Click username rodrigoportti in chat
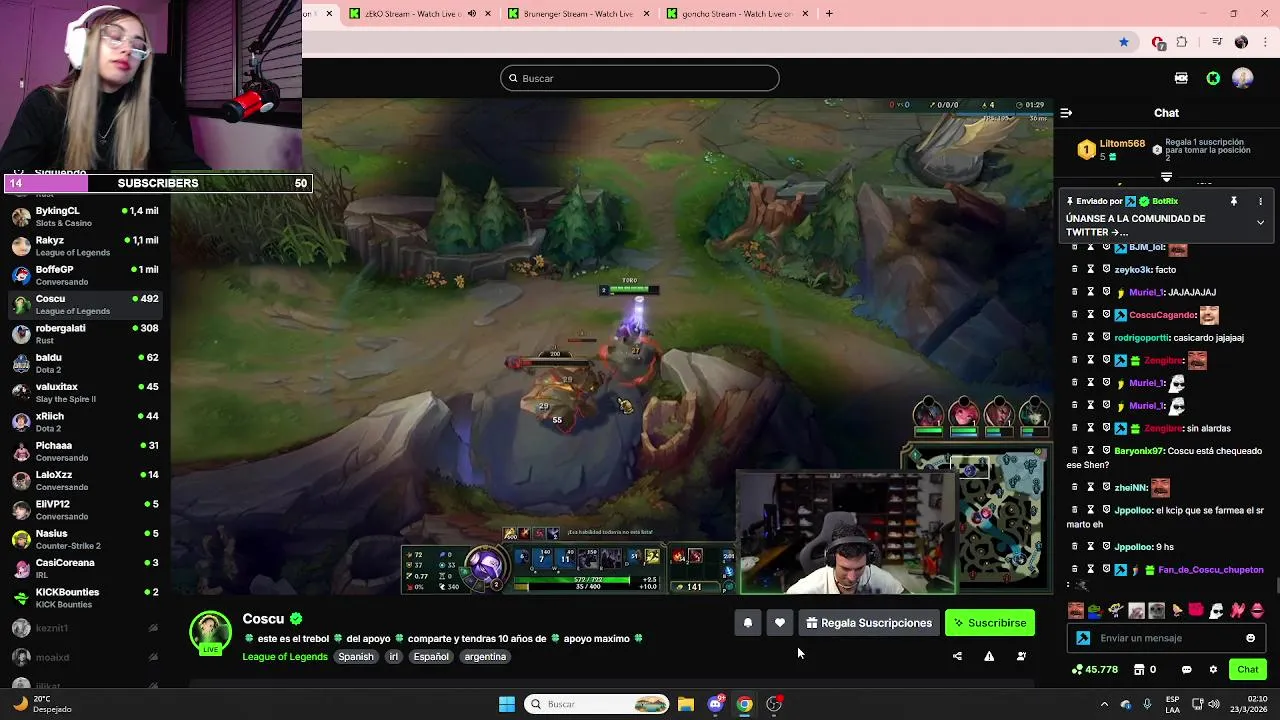This screenshot has height=720, width=1280. click(x=1141, y=338)
